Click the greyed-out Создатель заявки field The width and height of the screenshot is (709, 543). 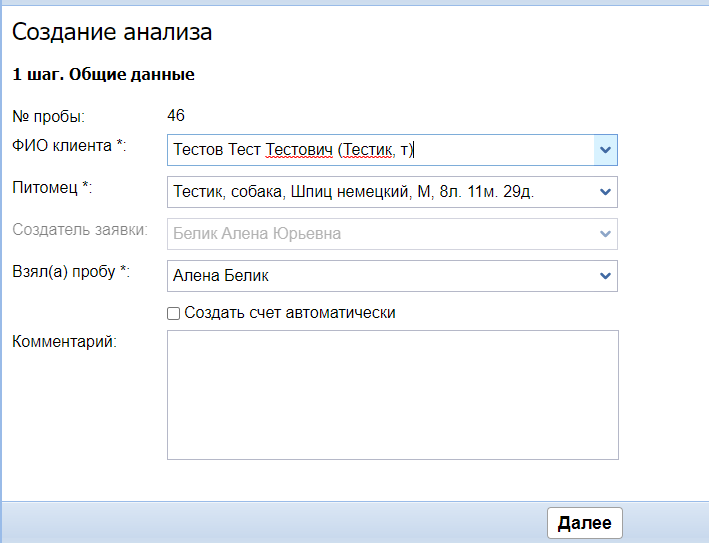pyautogui.click(x=380, y=234)
